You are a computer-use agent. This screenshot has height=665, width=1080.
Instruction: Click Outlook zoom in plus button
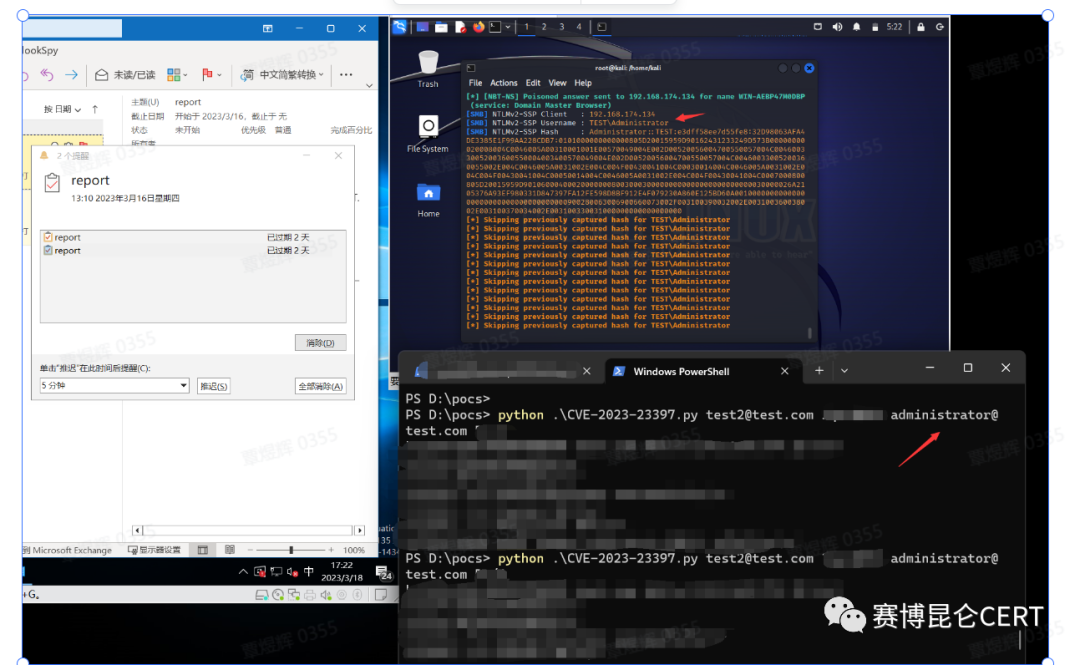pyautogui.click(x=331, y=550)
